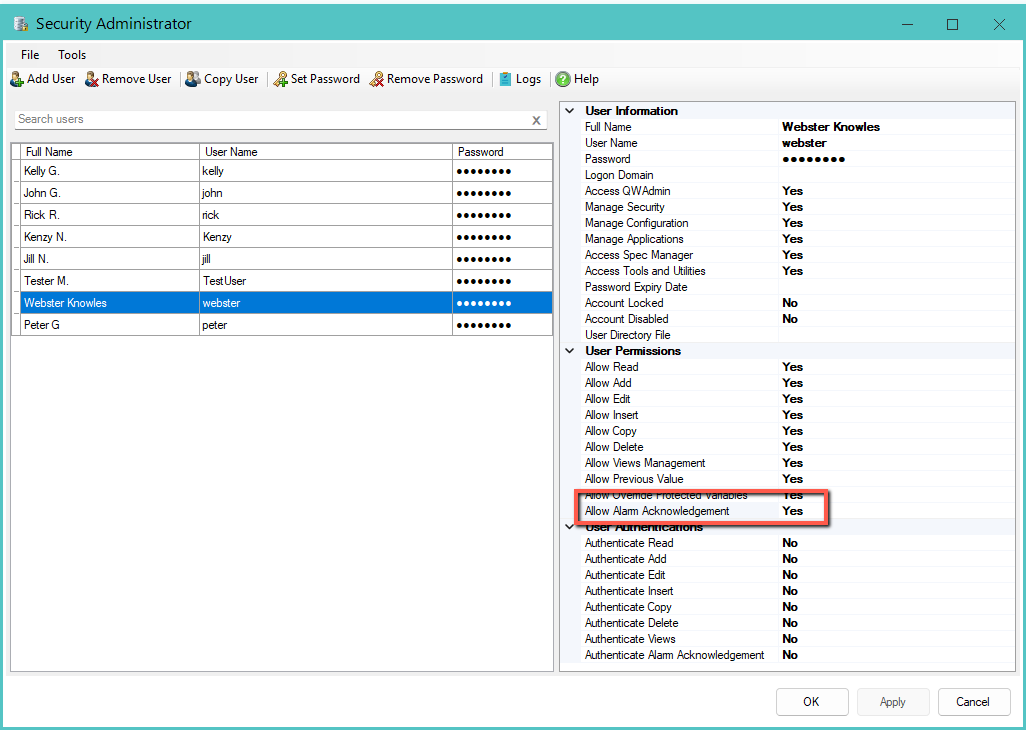This screenshot has height=730, width=1026.
Task: Click the Account Disabled property
Action: pos(797,319)
